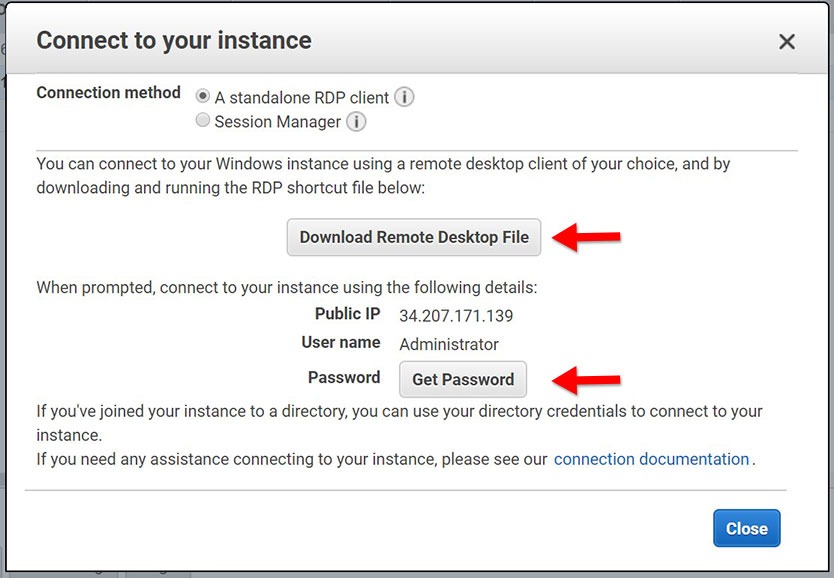Click the red arrow pointing at Download button
The height and width of the screenshot is (578, 834).
point(588,237)
